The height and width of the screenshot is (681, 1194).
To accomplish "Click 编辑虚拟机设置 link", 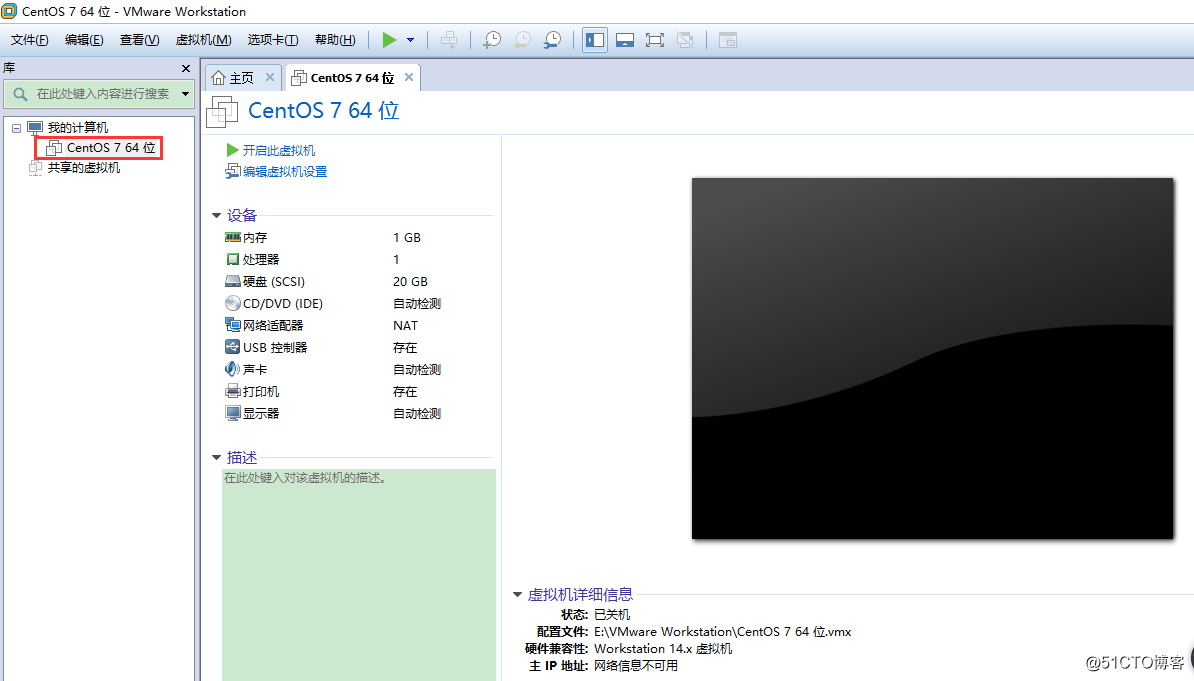I will pyautogui.click(x=285, y=172).
